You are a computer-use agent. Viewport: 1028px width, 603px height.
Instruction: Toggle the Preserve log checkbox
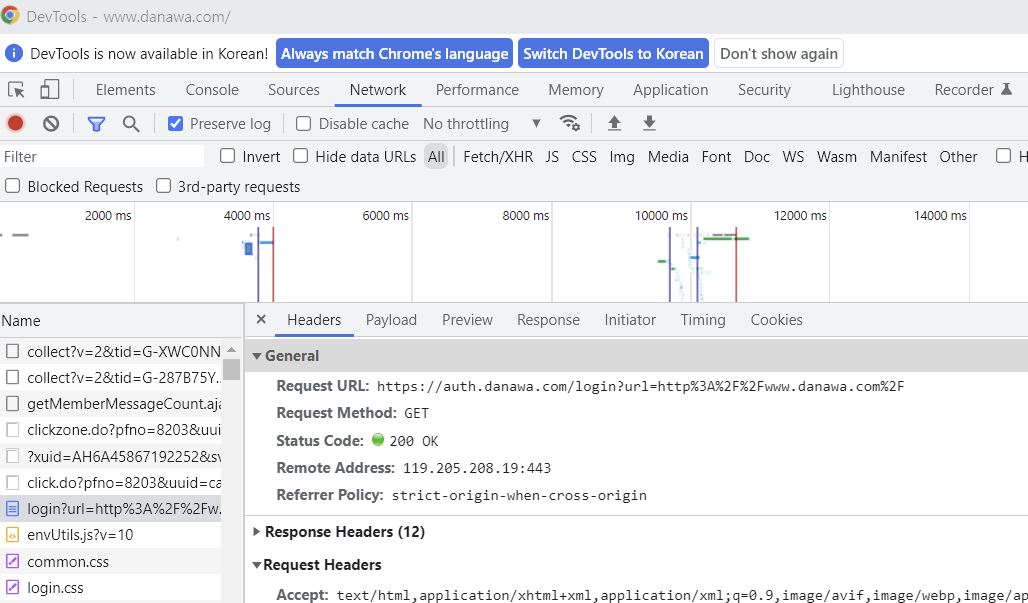pyautogui.click(x=175, y=123)
